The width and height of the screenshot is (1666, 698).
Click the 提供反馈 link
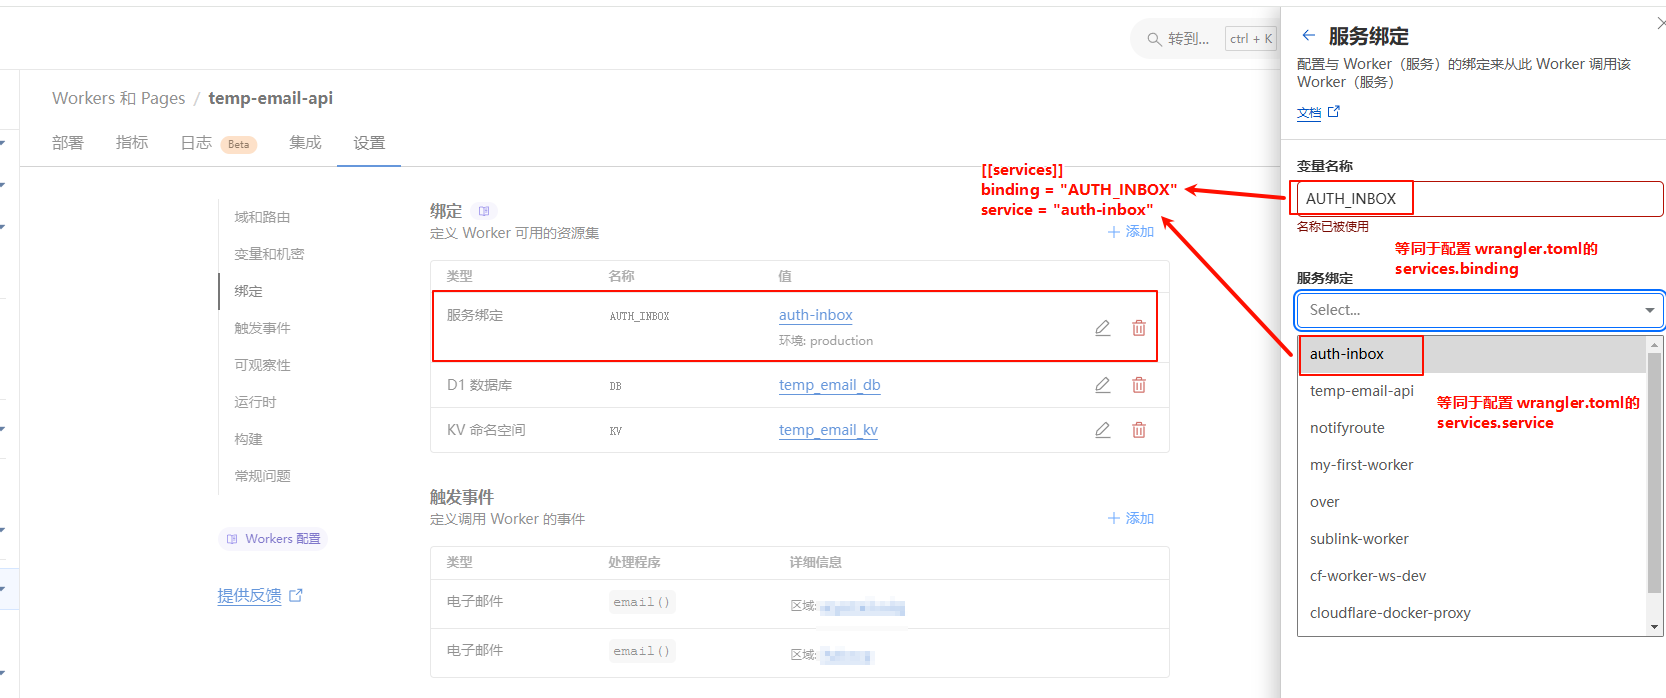(250, 595)
